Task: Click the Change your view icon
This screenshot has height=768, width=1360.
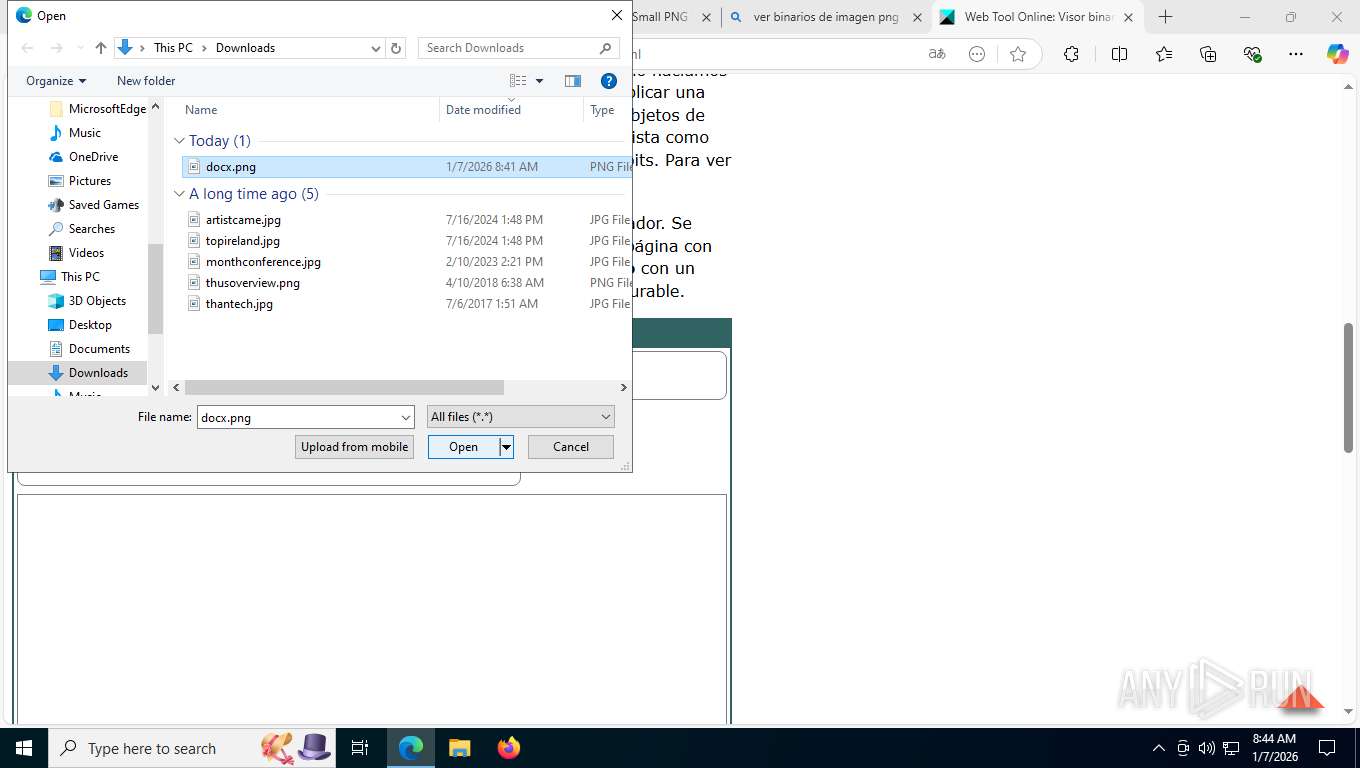Action: pos(518,81)
